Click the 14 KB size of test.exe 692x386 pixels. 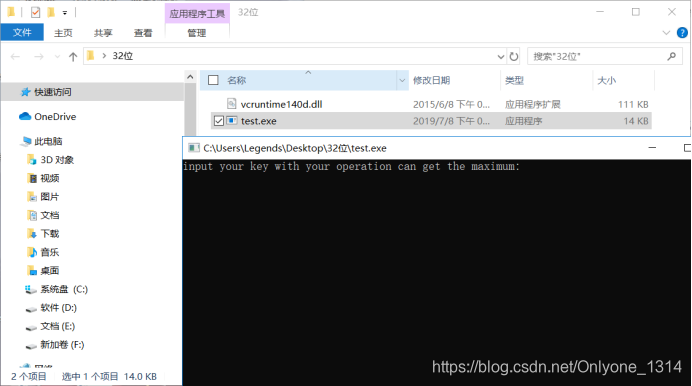coord(636,121)
